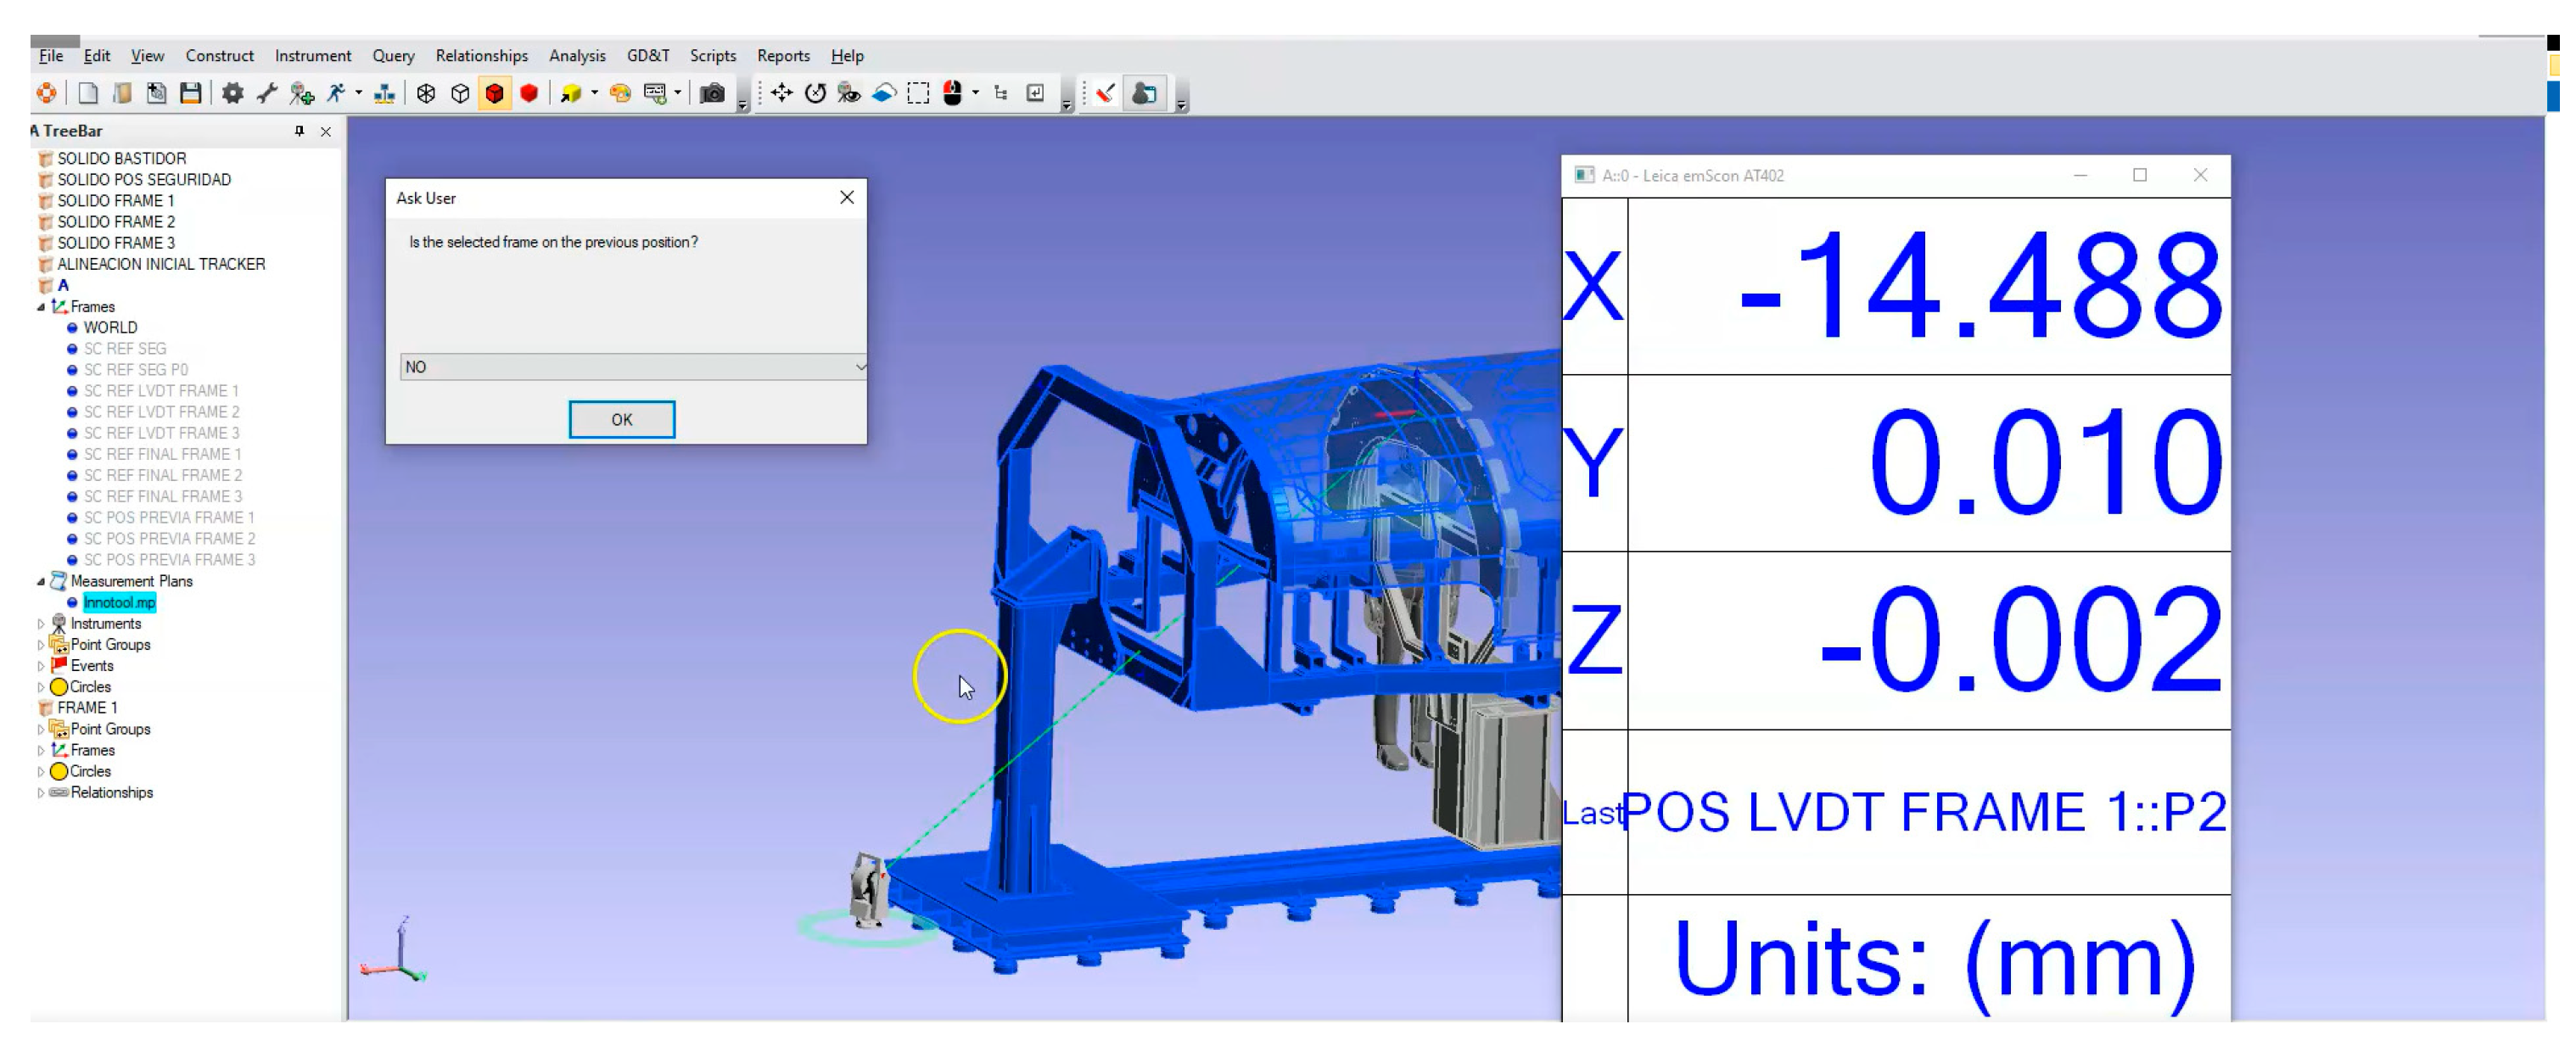Create a new job file
Screen dimensions: 2576x1052
pos(88,94)
